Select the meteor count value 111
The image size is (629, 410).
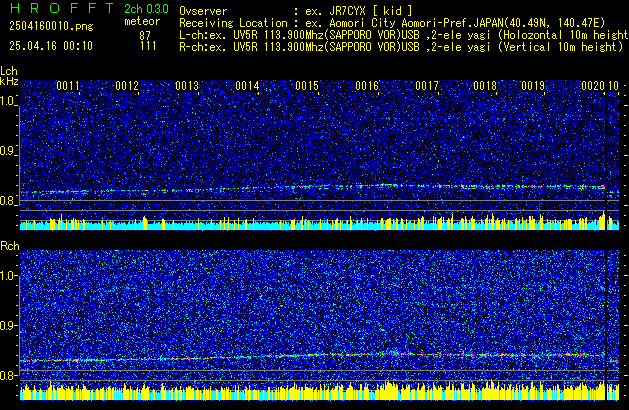point(148,46)
